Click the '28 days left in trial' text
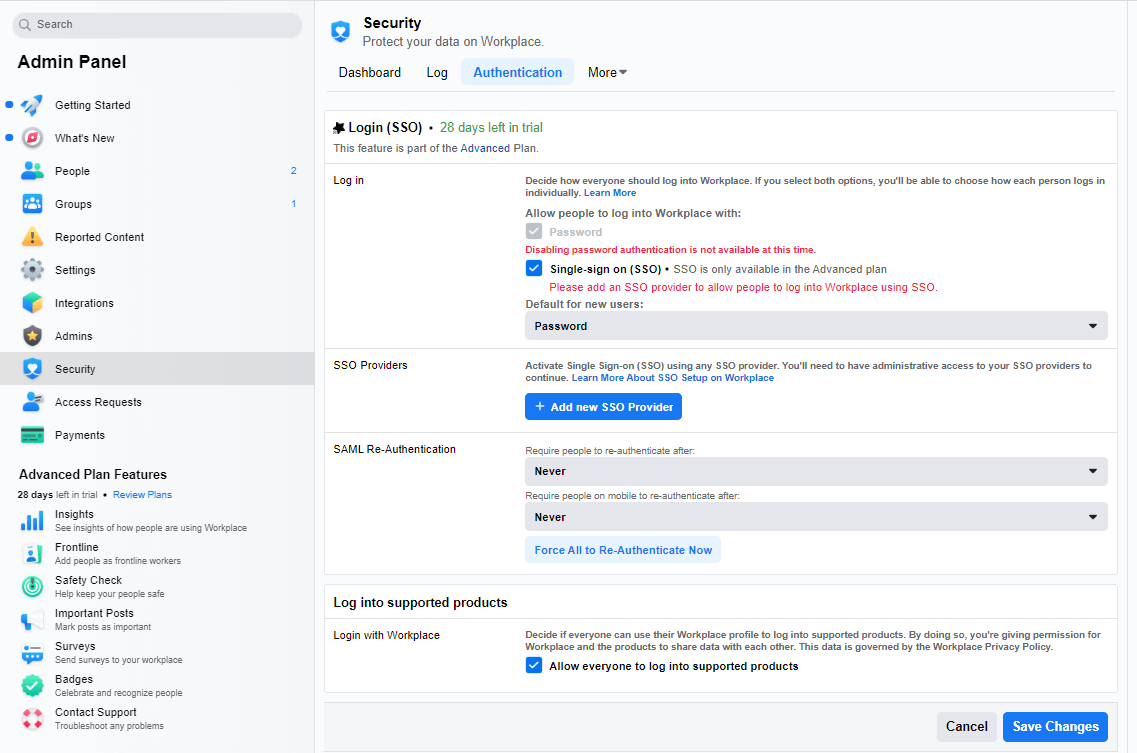This screenshot has height=753, width=1137. (491, 128)
